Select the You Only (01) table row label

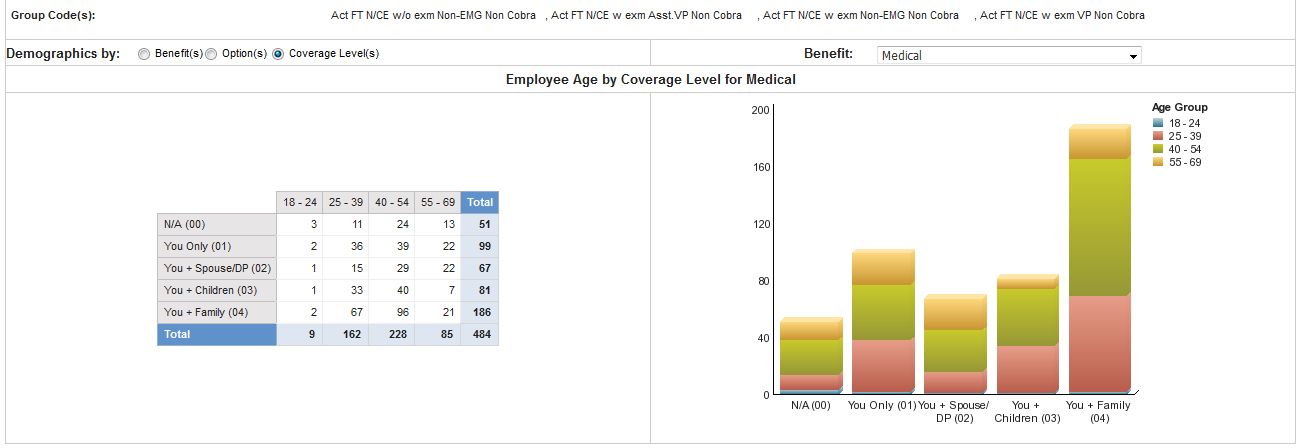click(x=216, y=246)
